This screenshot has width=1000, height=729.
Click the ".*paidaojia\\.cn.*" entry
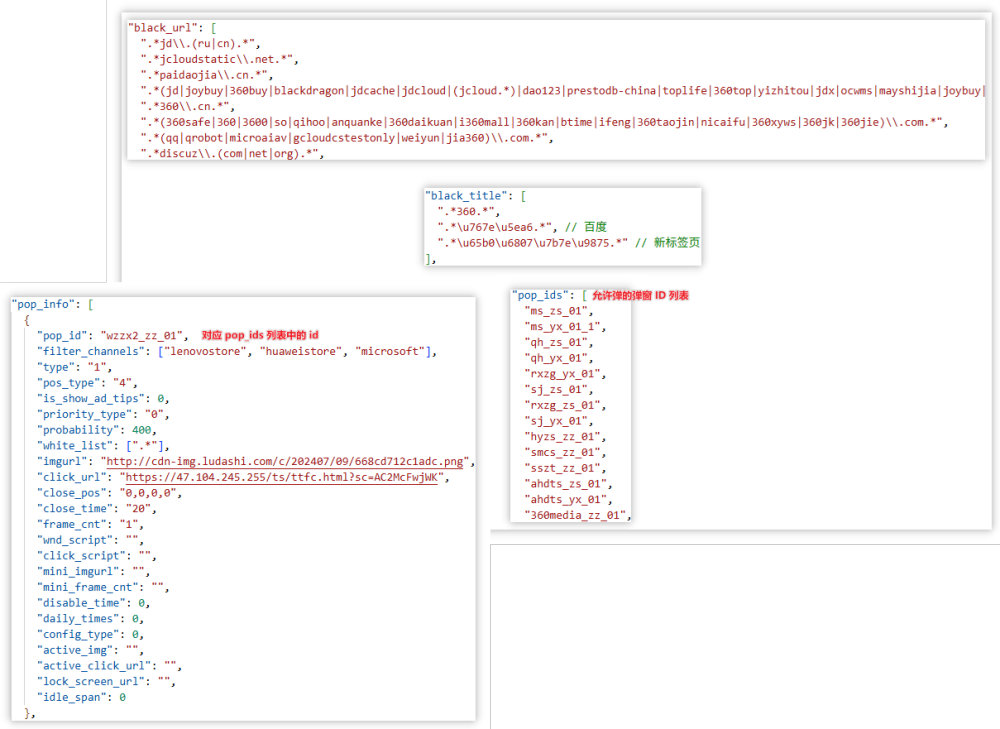(x=204, y=75)
